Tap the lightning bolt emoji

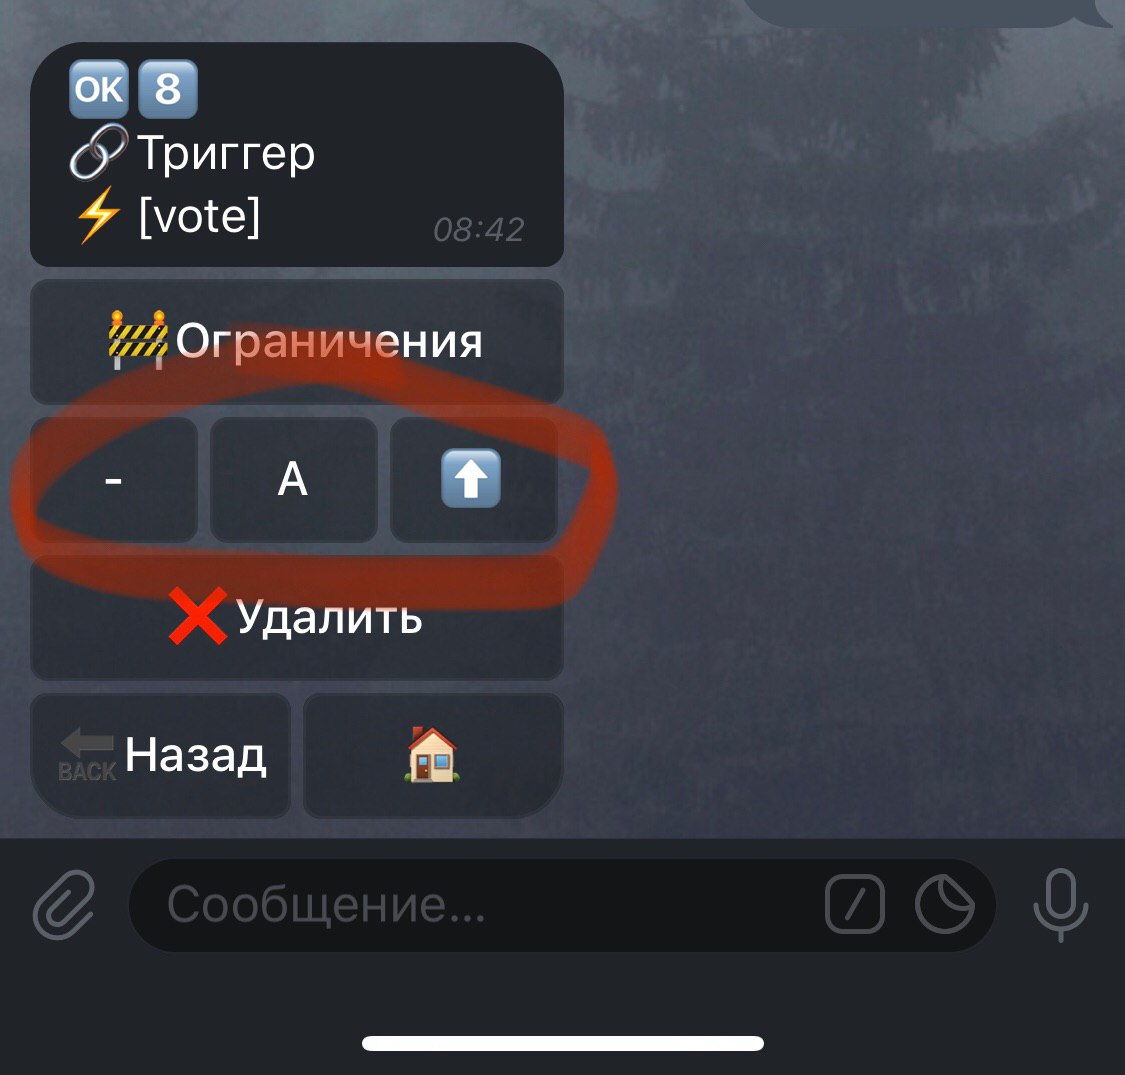pyautogui.click(x=99, y=215)
